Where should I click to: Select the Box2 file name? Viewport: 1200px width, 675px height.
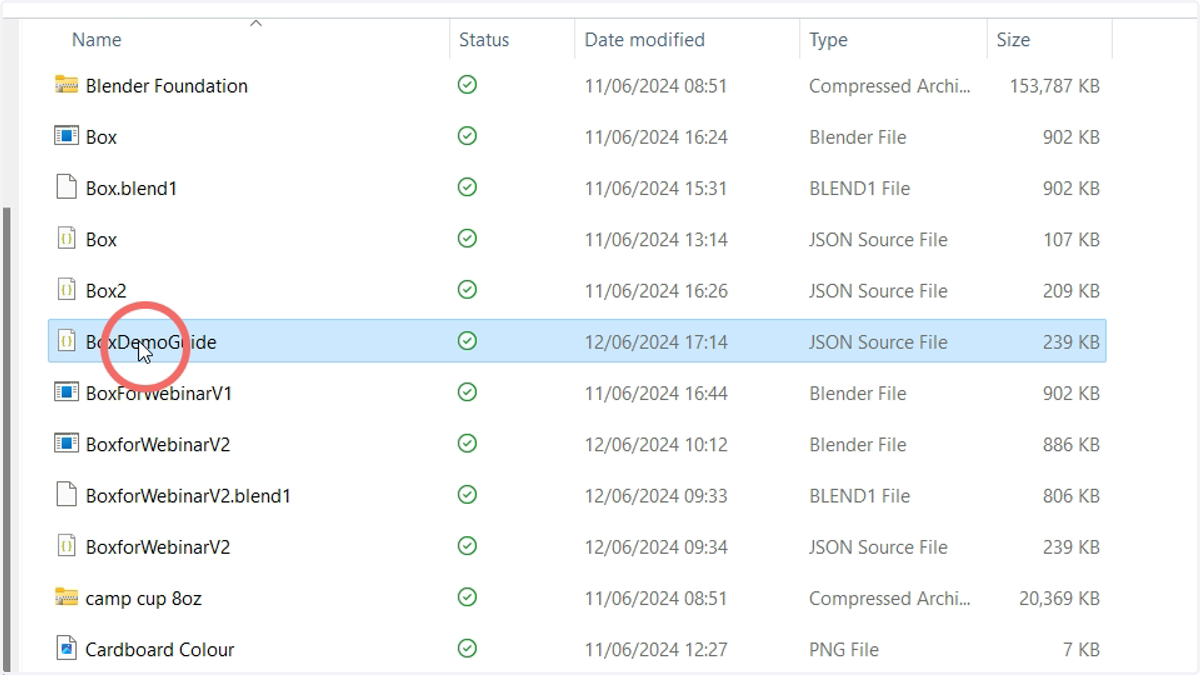click(106, 291)
